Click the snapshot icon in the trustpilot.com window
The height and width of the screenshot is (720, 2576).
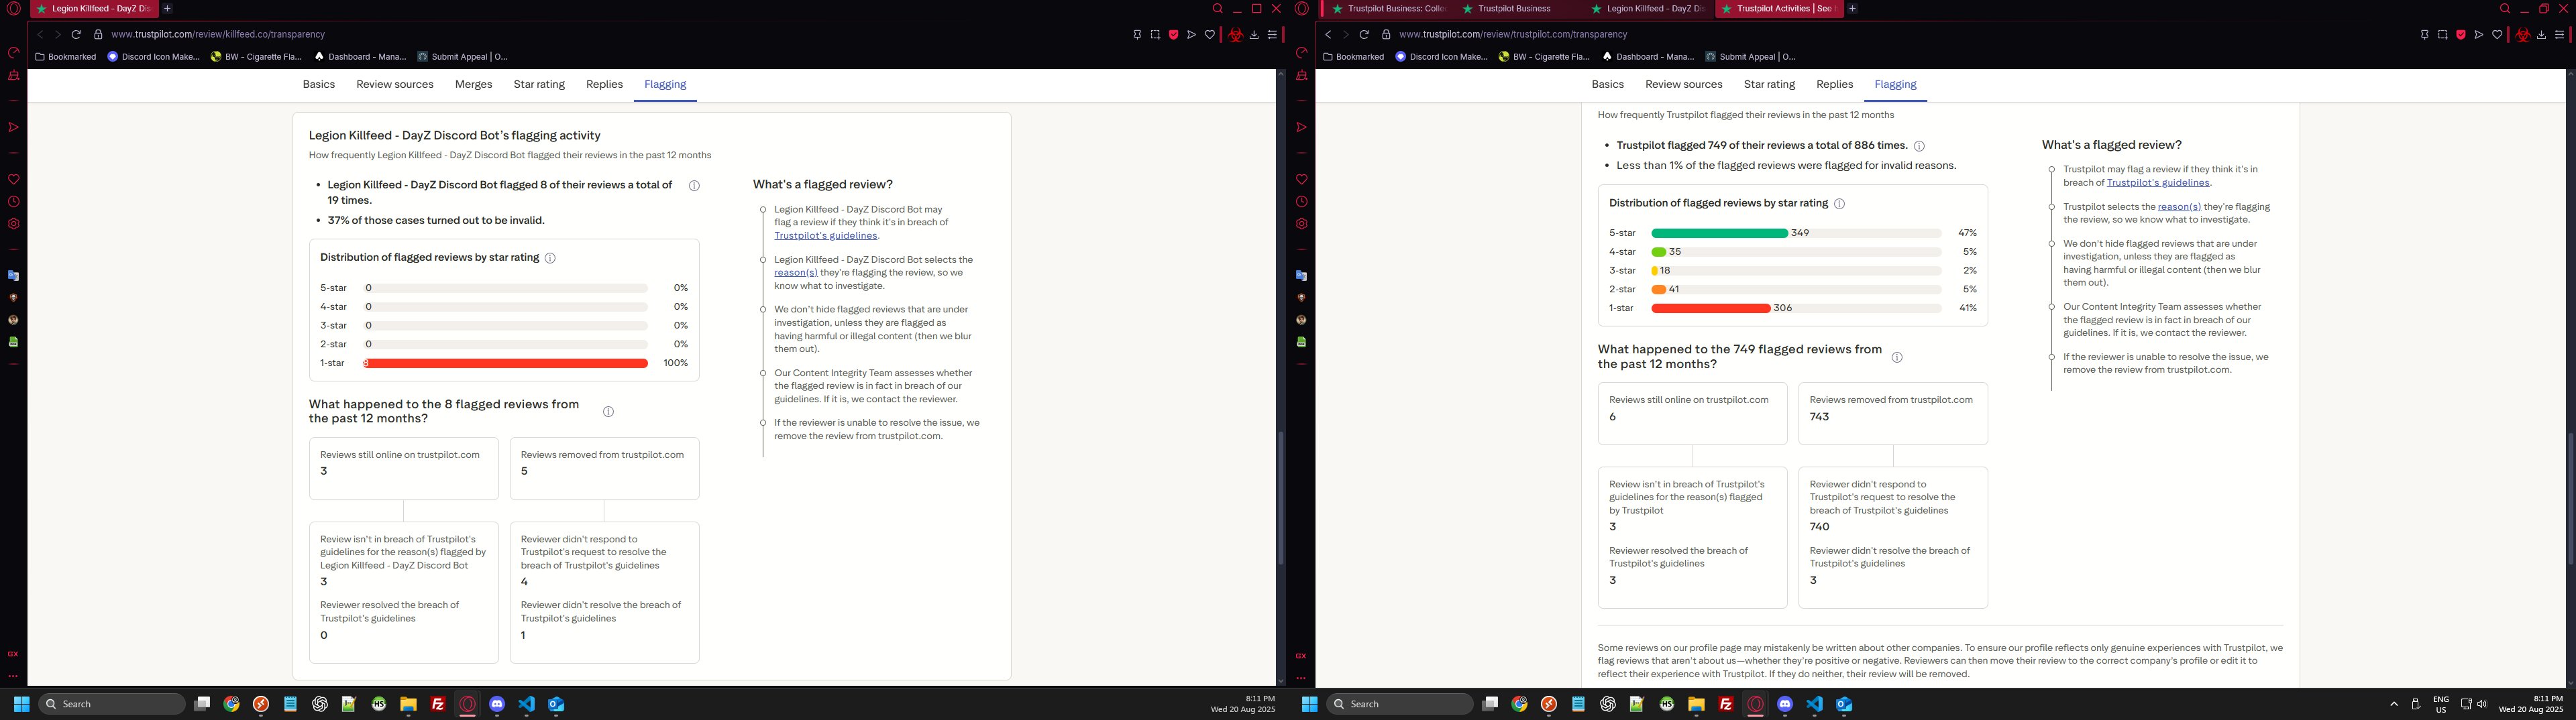click(2443, 34)
